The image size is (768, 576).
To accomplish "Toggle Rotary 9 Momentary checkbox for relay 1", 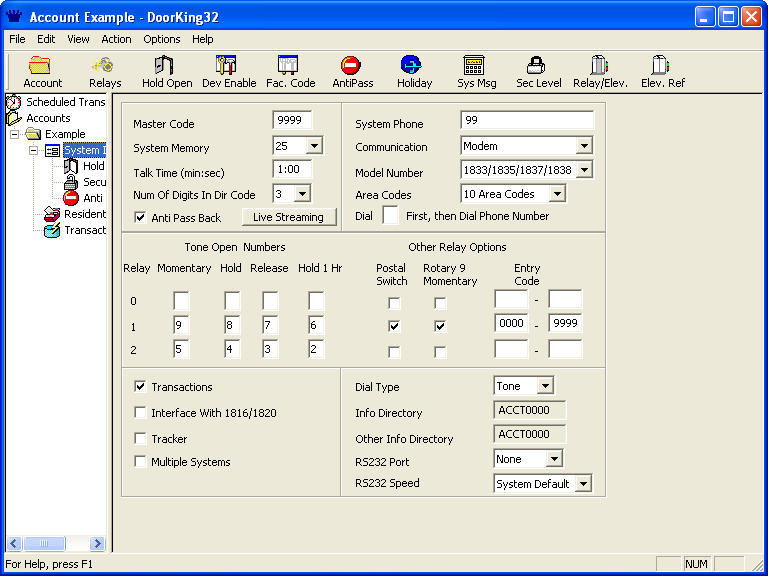I will pos(440,326).
